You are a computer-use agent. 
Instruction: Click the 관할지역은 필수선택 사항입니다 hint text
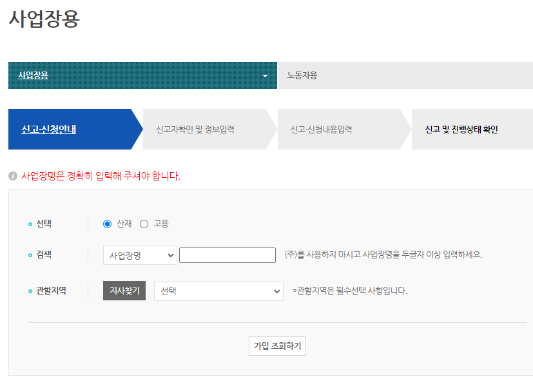[350, 291]
